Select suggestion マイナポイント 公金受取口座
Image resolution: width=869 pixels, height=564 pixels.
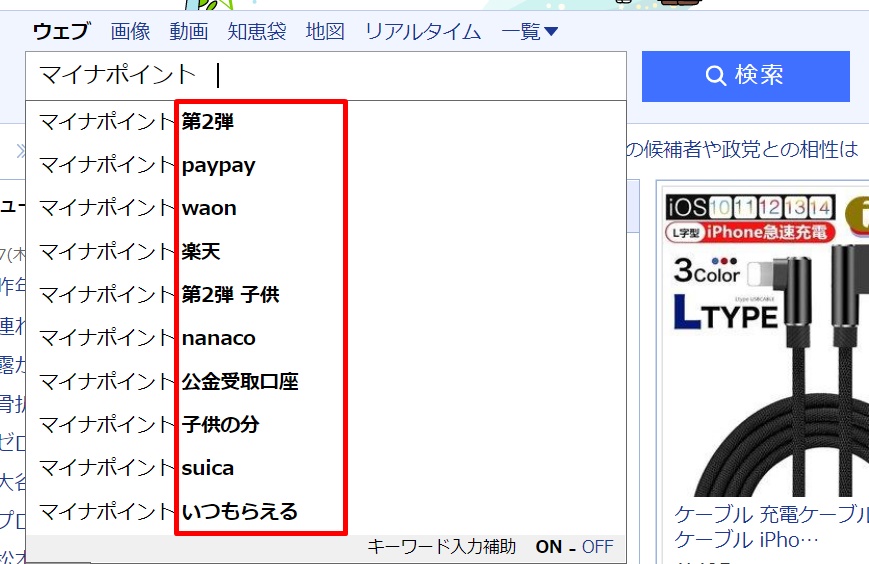(x=326, y=381)
